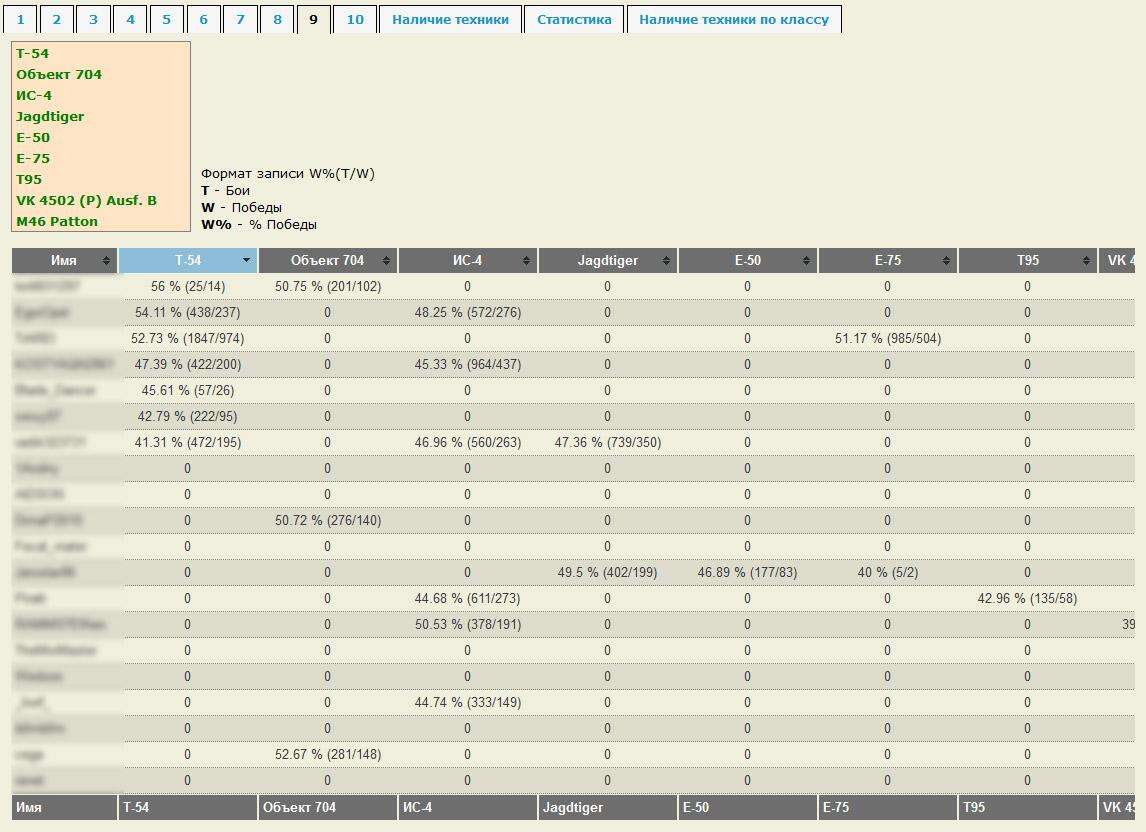Select the E-50 link in list
Image resolution: width=1146 pixels, height=832 pixels.
(x=34, y=137)
